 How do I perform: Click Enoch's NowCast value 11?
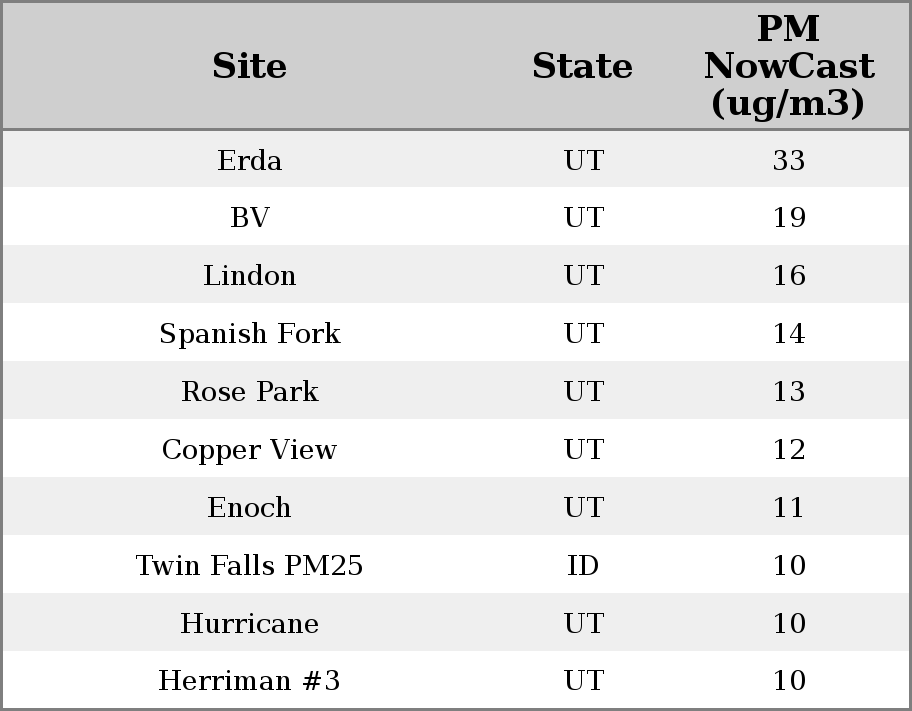[x=789, y=508]
